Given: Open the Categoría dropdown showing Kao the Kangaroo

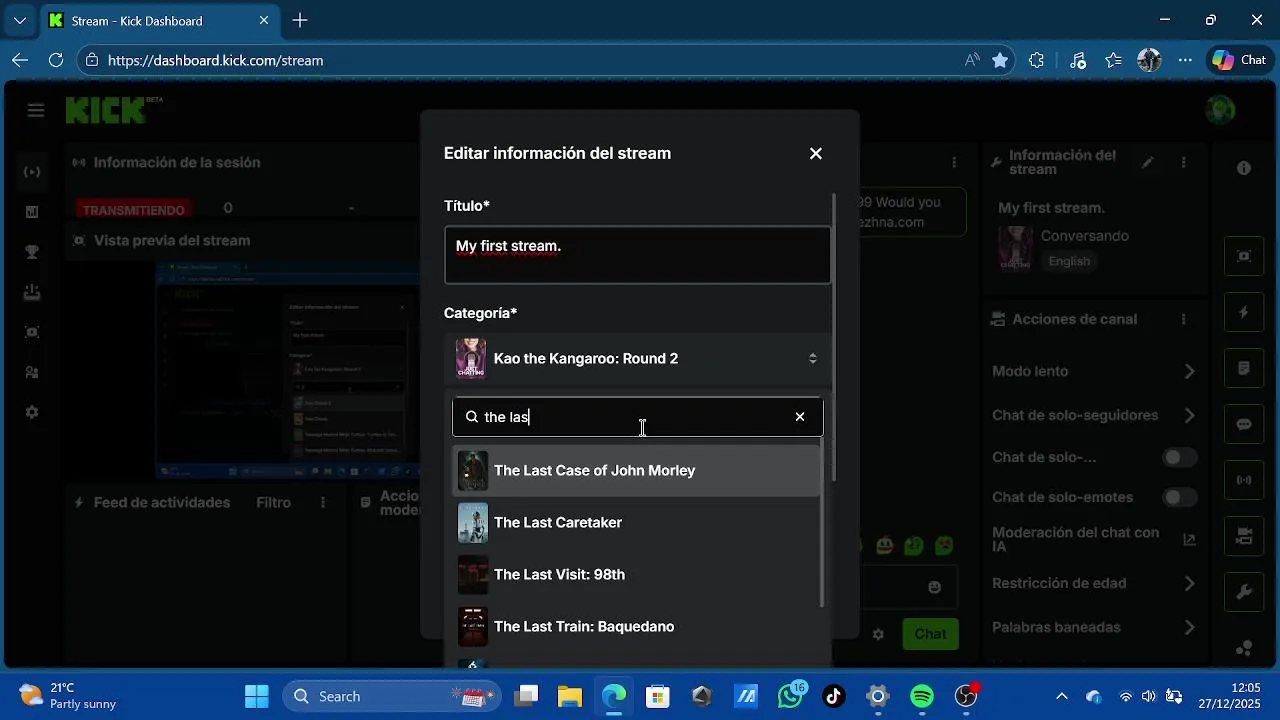Looking at the screenshot, I should coord(637,358).
